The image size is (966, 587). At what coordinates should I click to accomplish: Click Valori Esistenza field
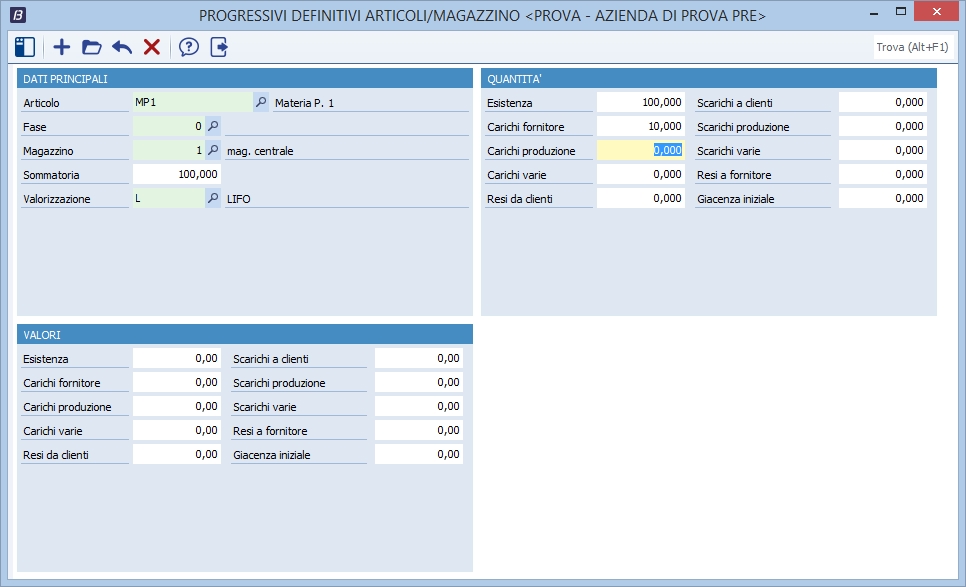[177, 358]
